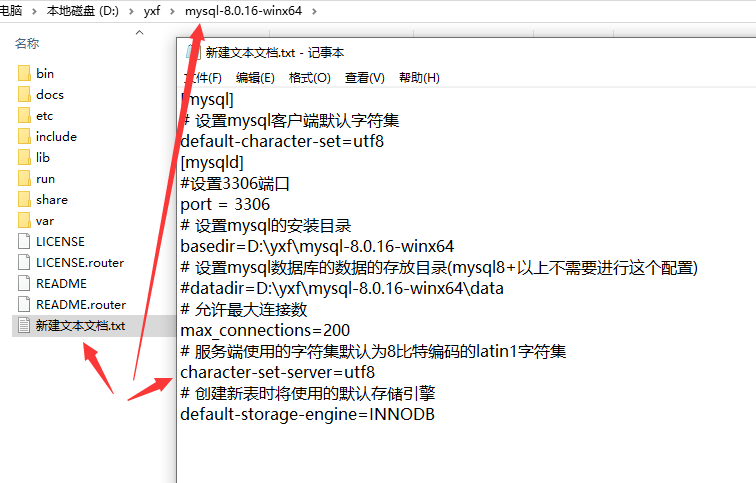Click the sort arrow above 名称 column
The width and height of the screenshot is (756, 483).
coord(140,32)
